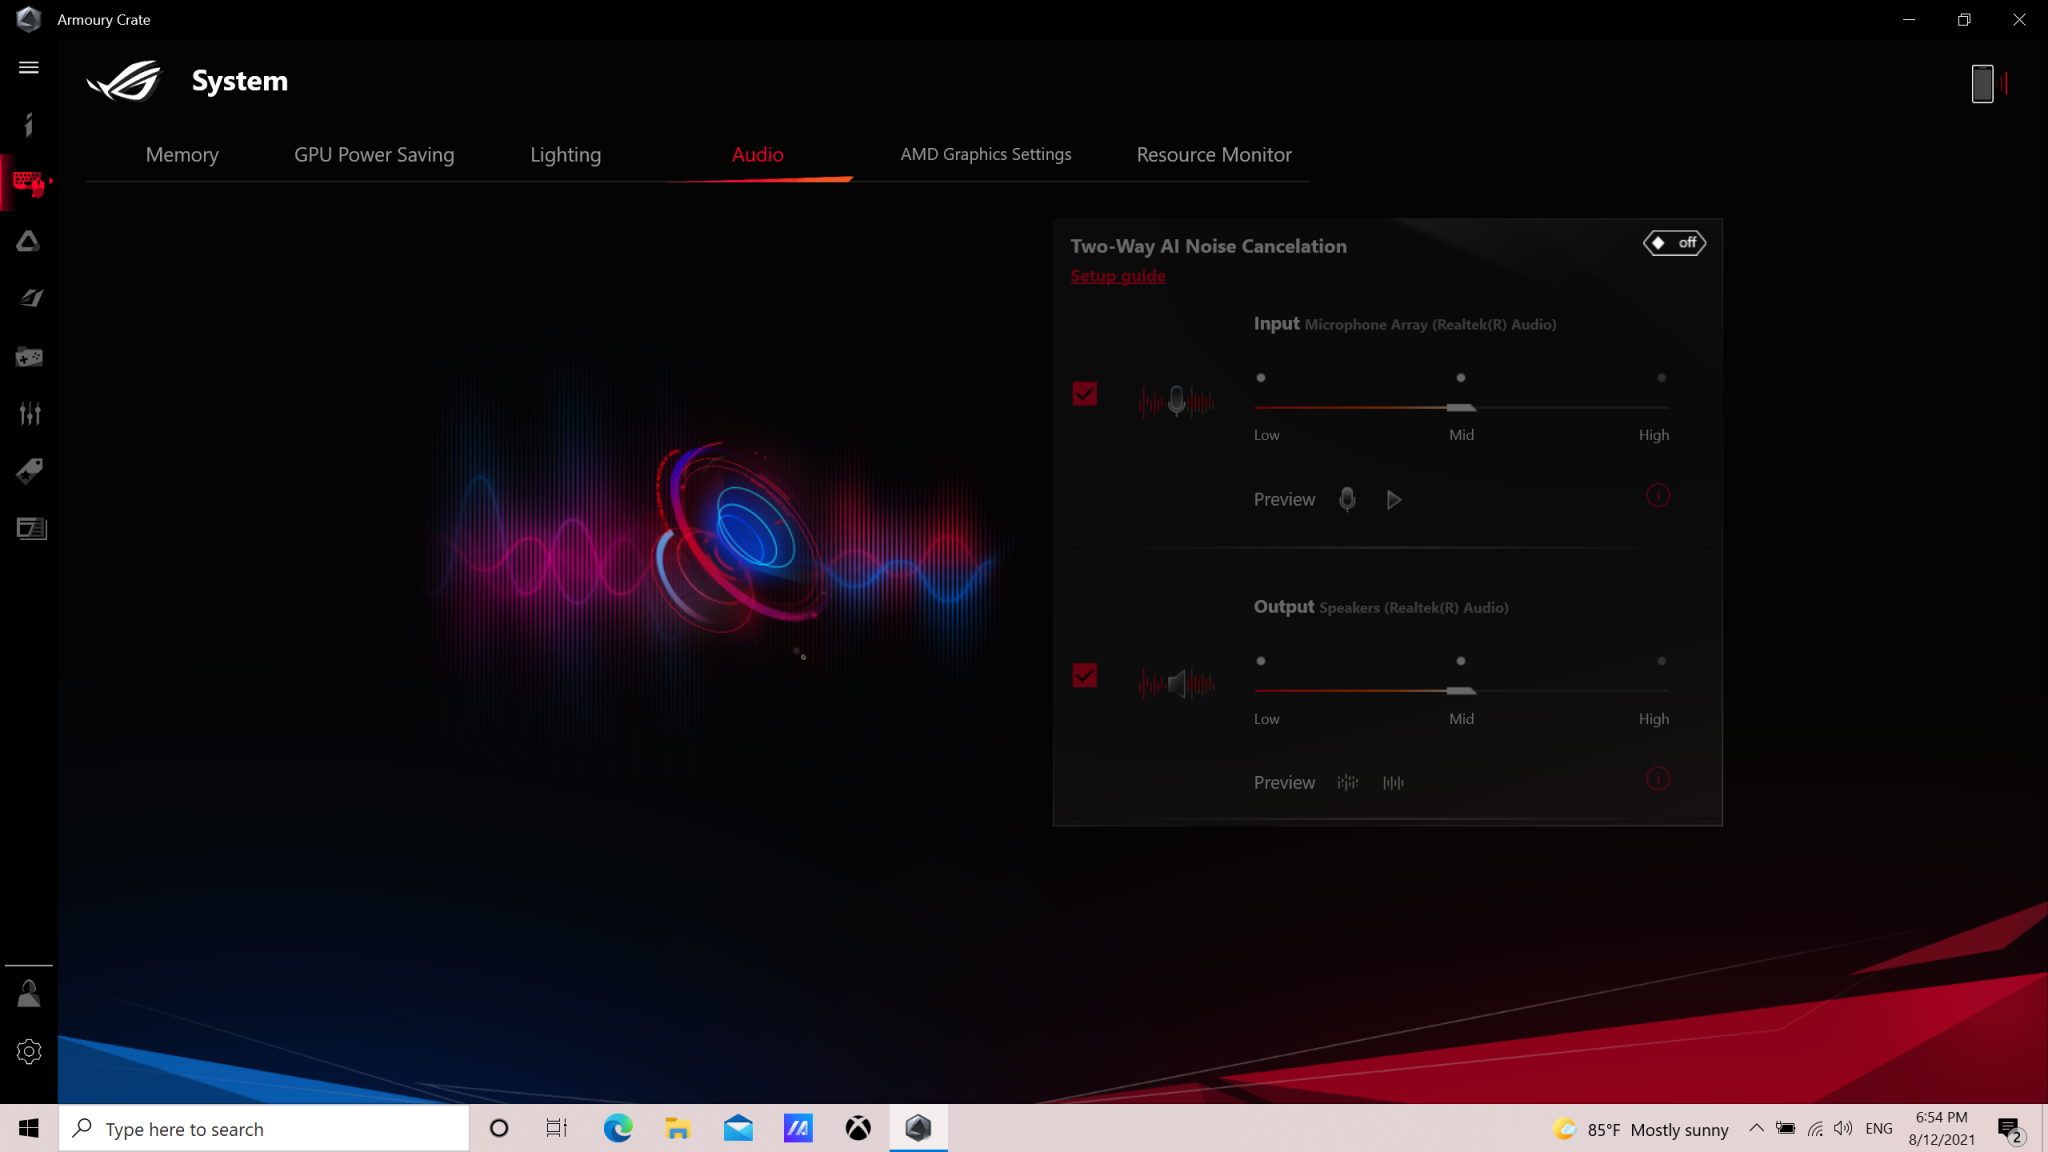Open the user profile icon in the sidebar

29,993
